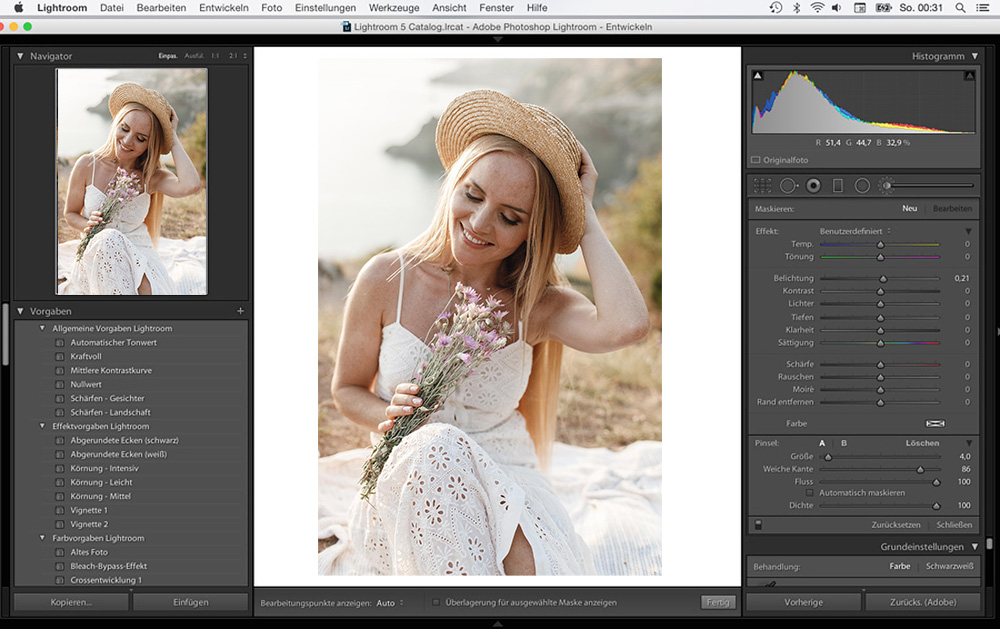Collapse the Histogramm panel
Viewport: 1000px width, 629px height.
(974, 56)
